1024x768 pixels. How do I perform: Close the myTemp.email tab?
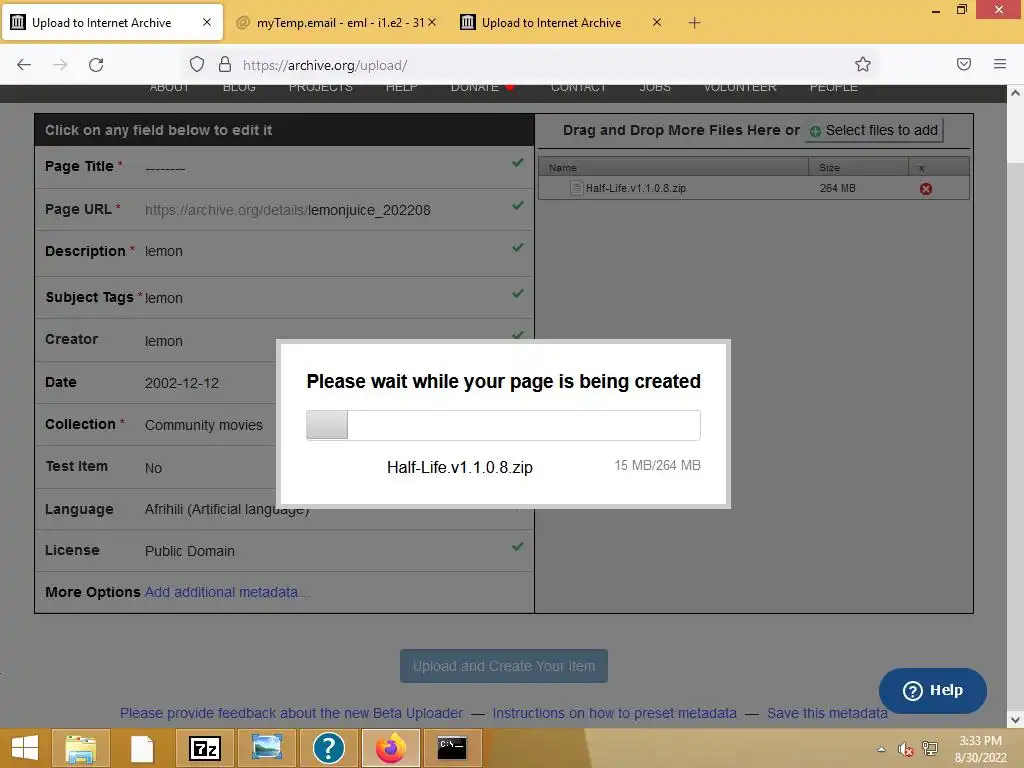click(432, 22)
